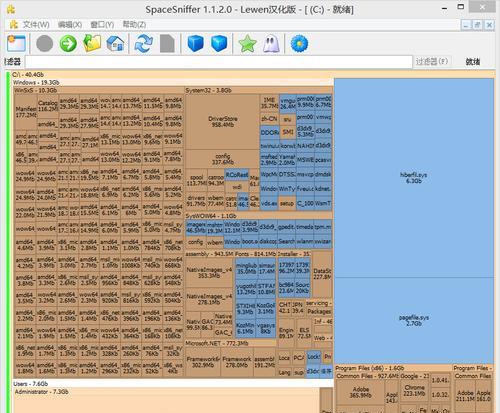
Task: Click the green star tag icon
Action: tap(247, 44)
